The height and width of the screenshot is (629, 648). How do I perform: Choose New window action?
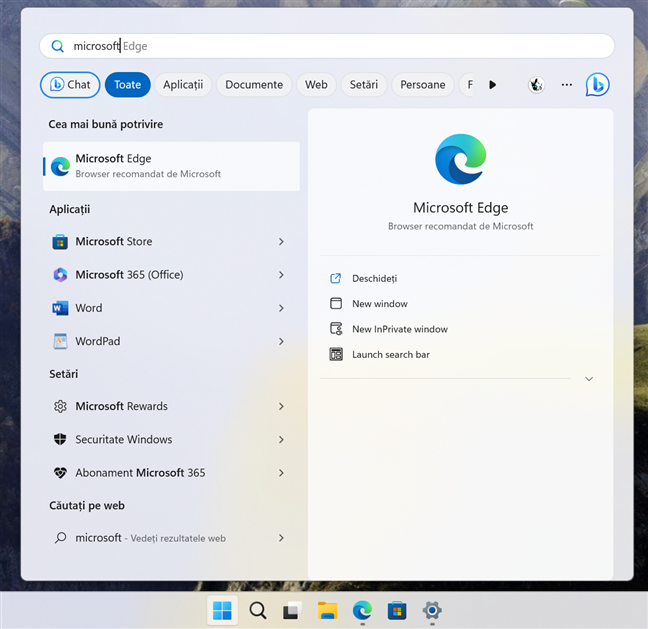pyautogui.click(x=380, y=304)
